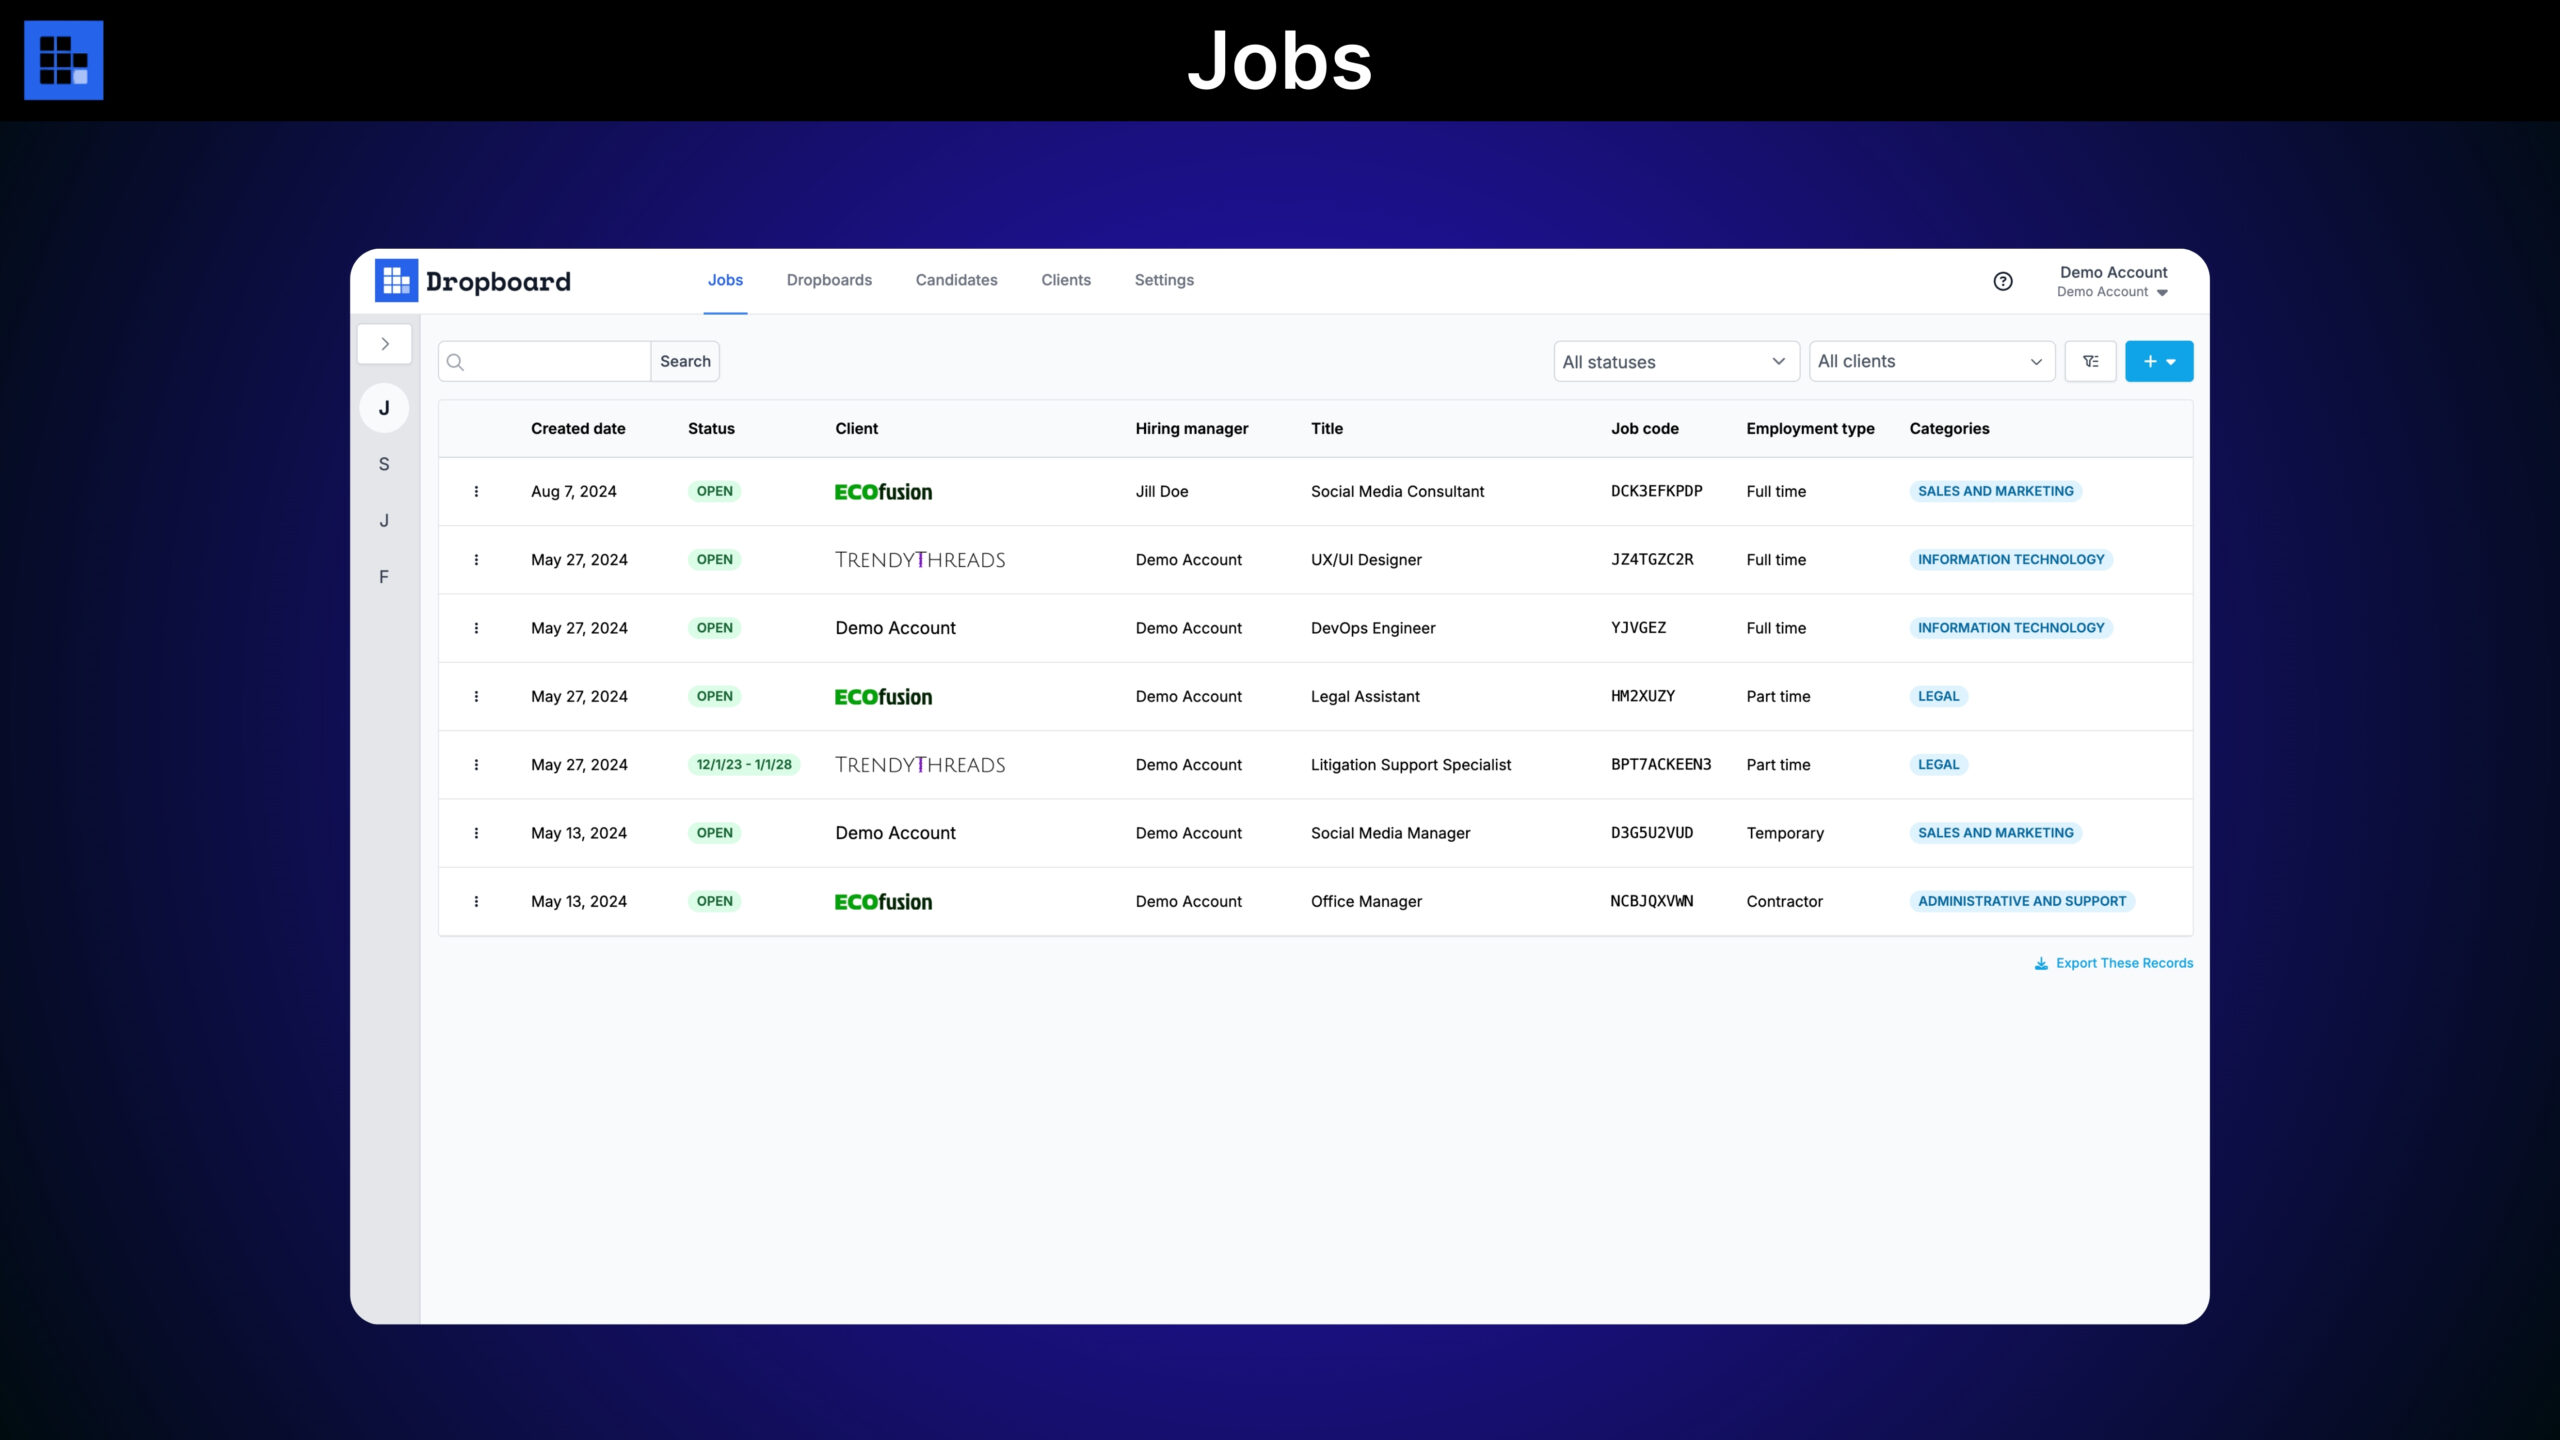This screenshot has height=1440, width=2560.
Task: Open the help question mark icon
Action: click(2003, 281)
